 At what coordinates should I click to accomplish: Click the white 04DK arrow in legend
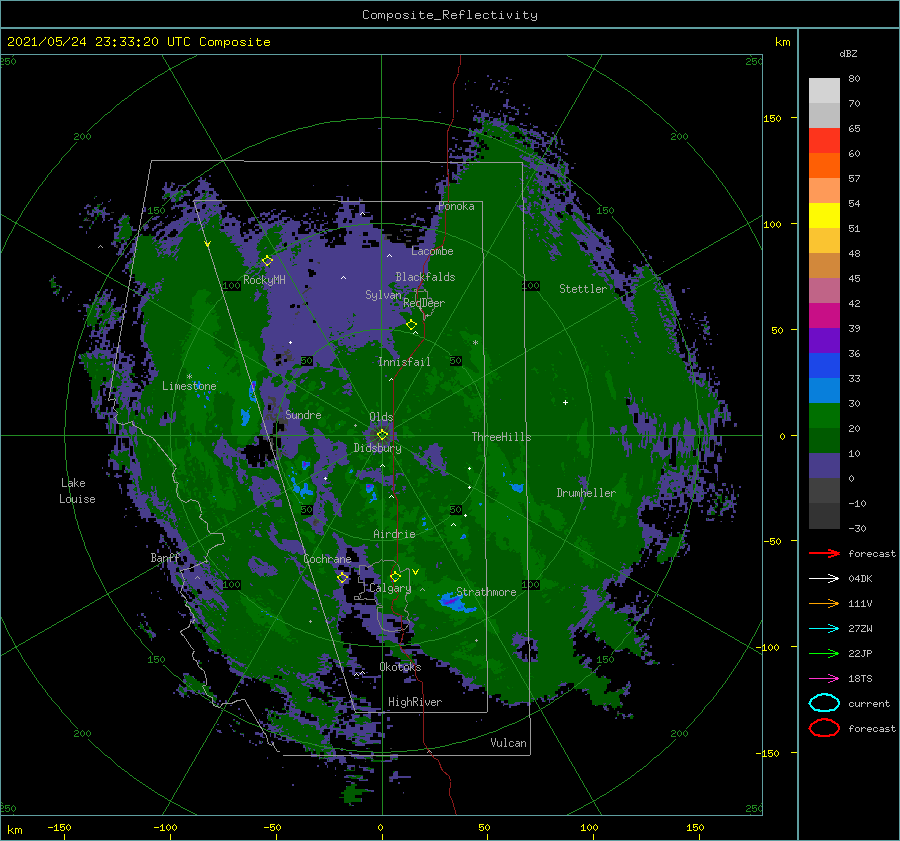click(824, 578)
